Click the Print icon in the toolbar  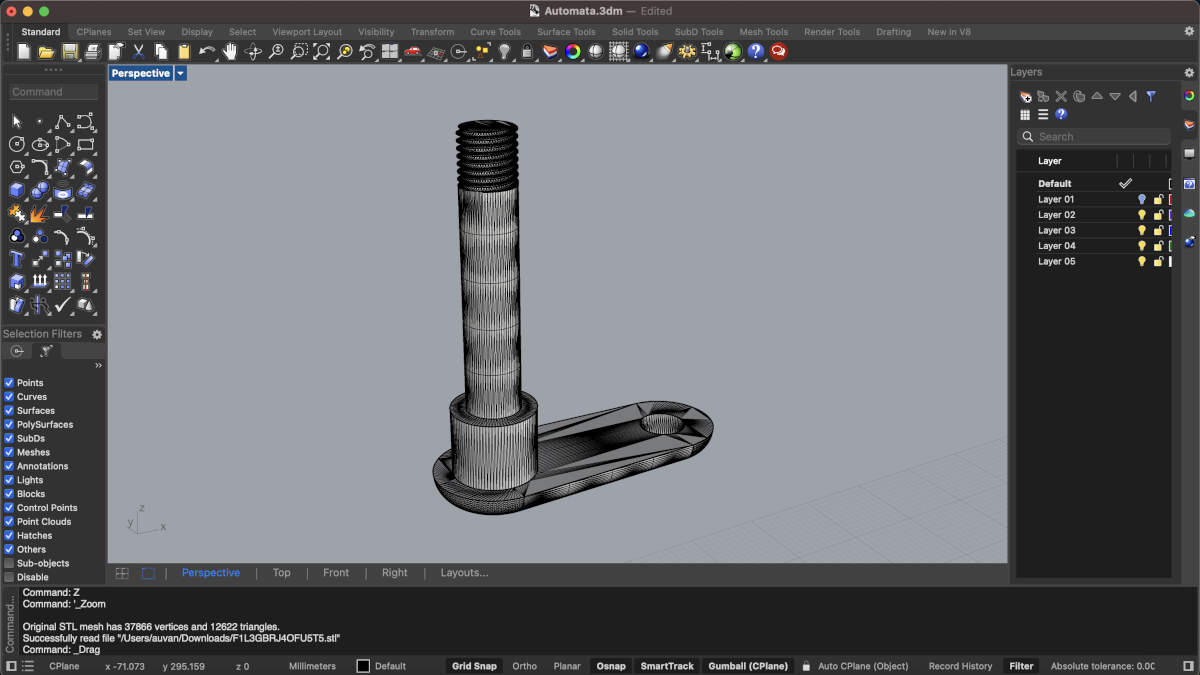click(x=93, y=51)
